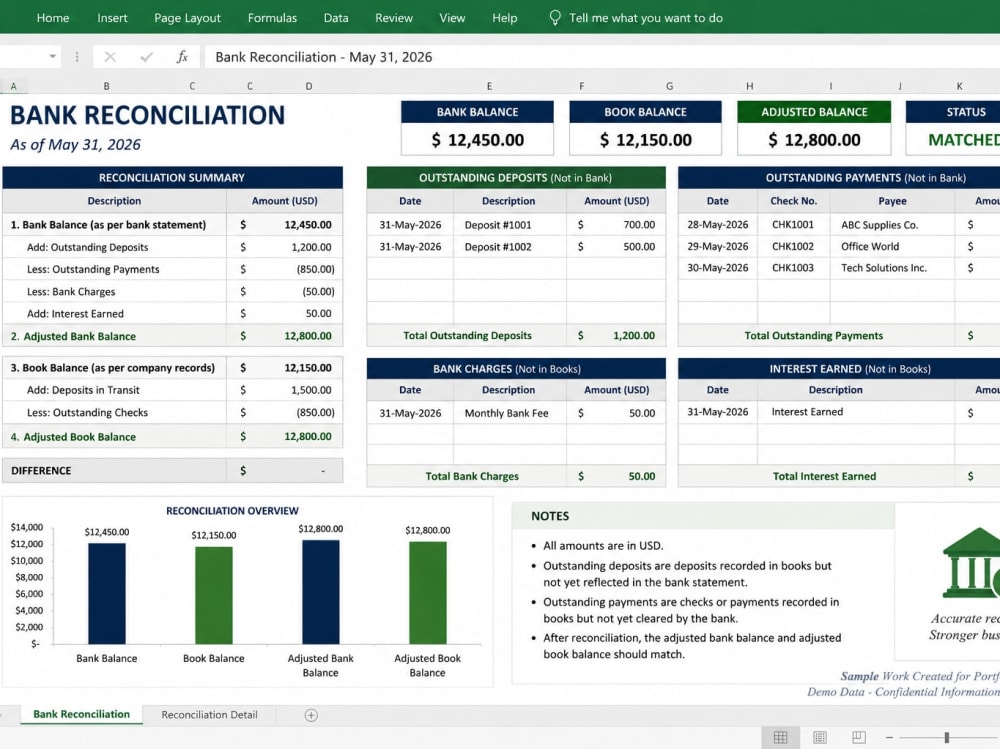The width and height of the screenshot is (1000, 749).
Task: Select the RECONCILIATION OVERVIEW chart title
Action: [x=232, y=511]
